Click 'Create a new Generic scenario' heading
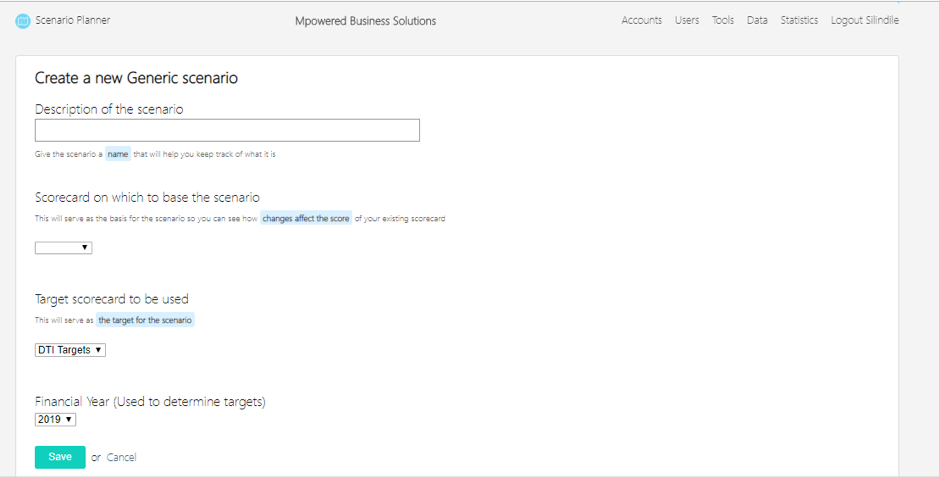939x477 pixels. [136, 78]
